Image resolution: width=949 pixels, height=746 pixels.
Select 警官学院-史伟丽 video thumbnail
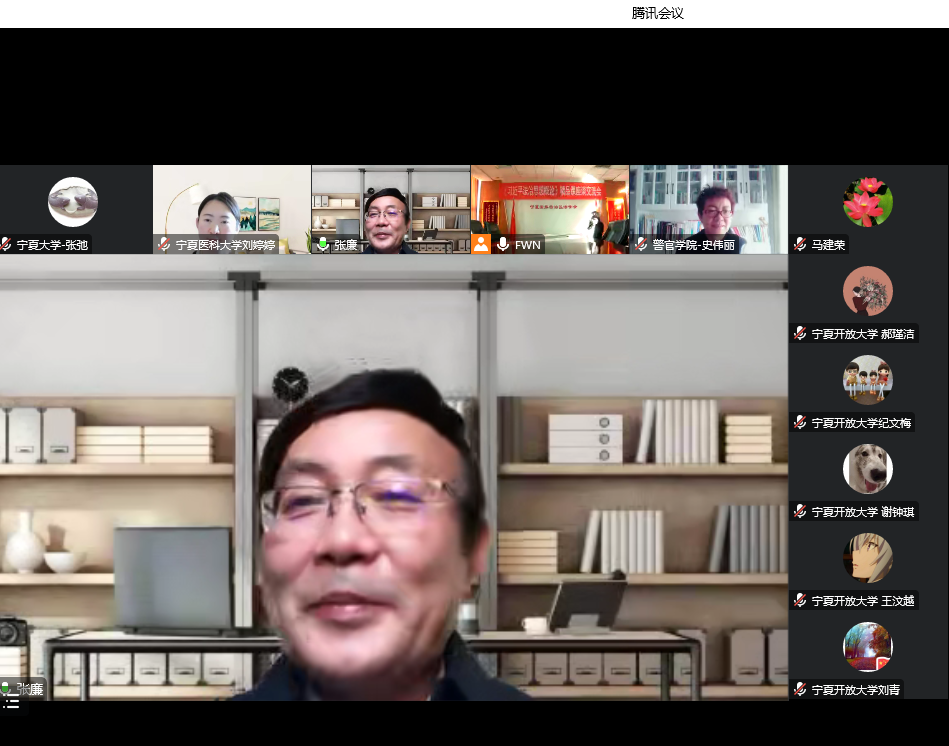[x=708, y=205]
